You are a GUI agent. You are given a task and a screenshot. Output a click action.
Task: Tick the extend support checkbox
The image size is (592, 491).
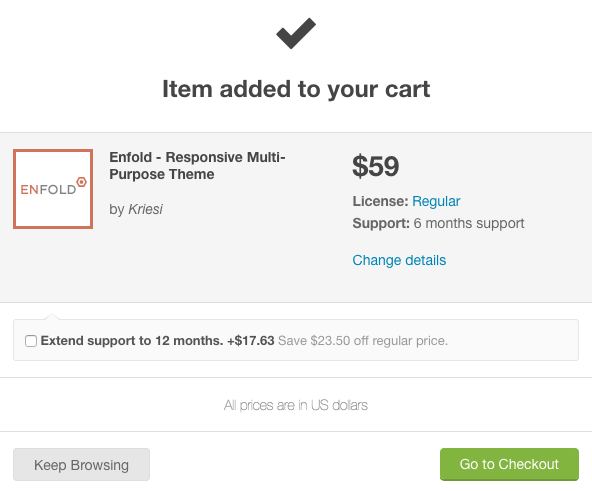click(x=31, y=341)
